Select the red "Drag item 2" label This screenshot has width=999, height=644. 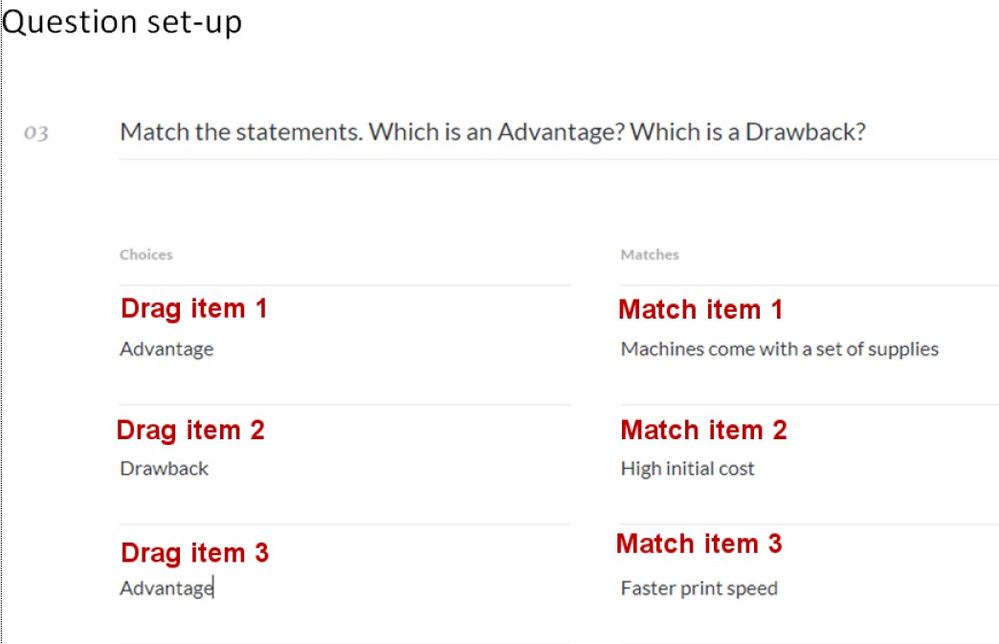tap(191, 431)
